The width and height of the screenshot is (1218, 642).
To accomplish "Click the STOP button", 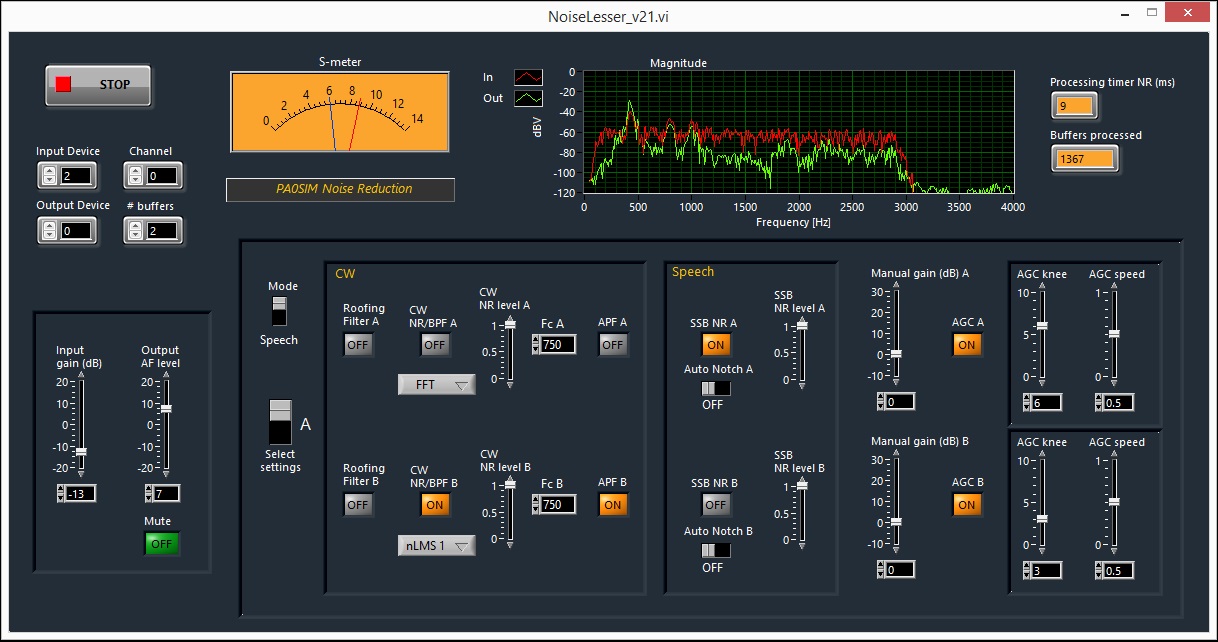I will [98, 85].
